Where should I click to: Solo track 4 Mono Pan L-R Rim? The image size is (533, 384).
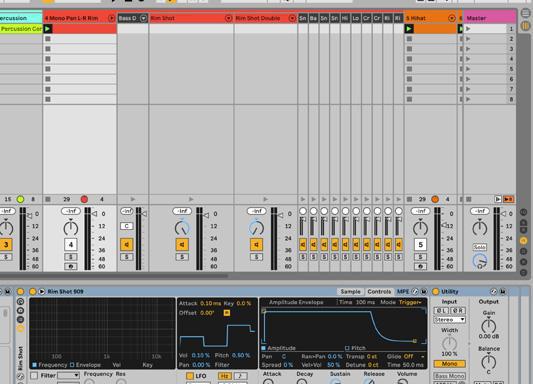[x=71, y=257]
